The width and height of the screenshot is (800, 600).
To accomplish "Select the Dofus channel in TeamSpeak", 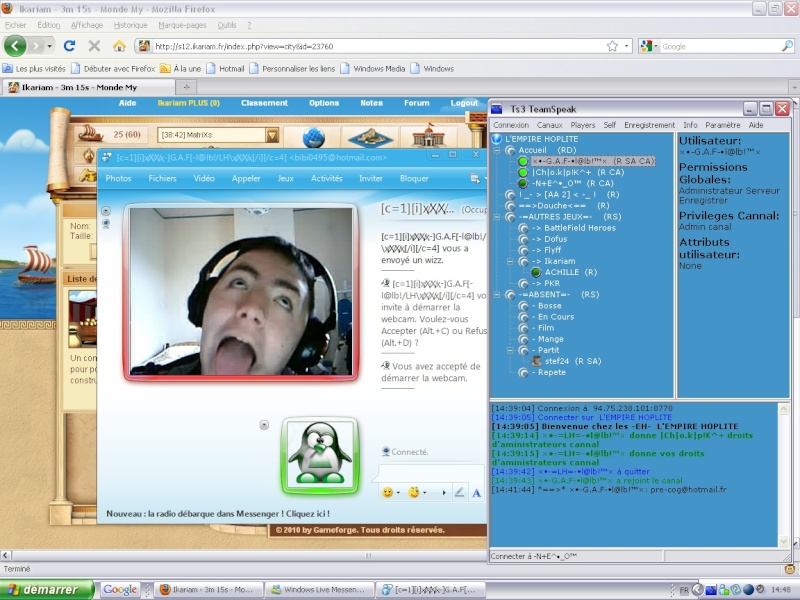I will (549, 239).
